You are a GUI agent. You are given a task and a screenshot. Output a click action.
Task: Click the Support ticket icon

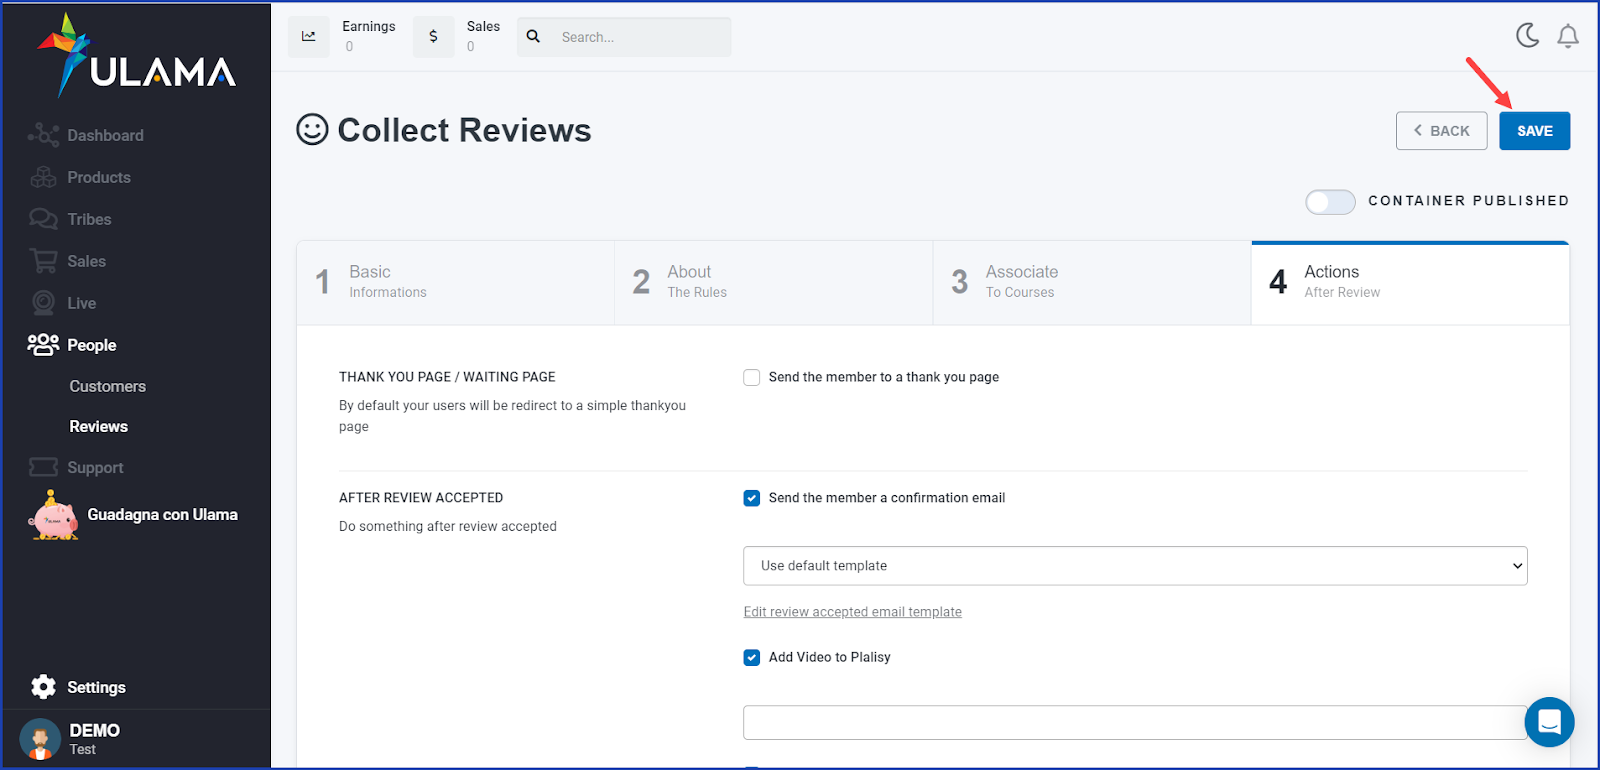coord(43,467)
